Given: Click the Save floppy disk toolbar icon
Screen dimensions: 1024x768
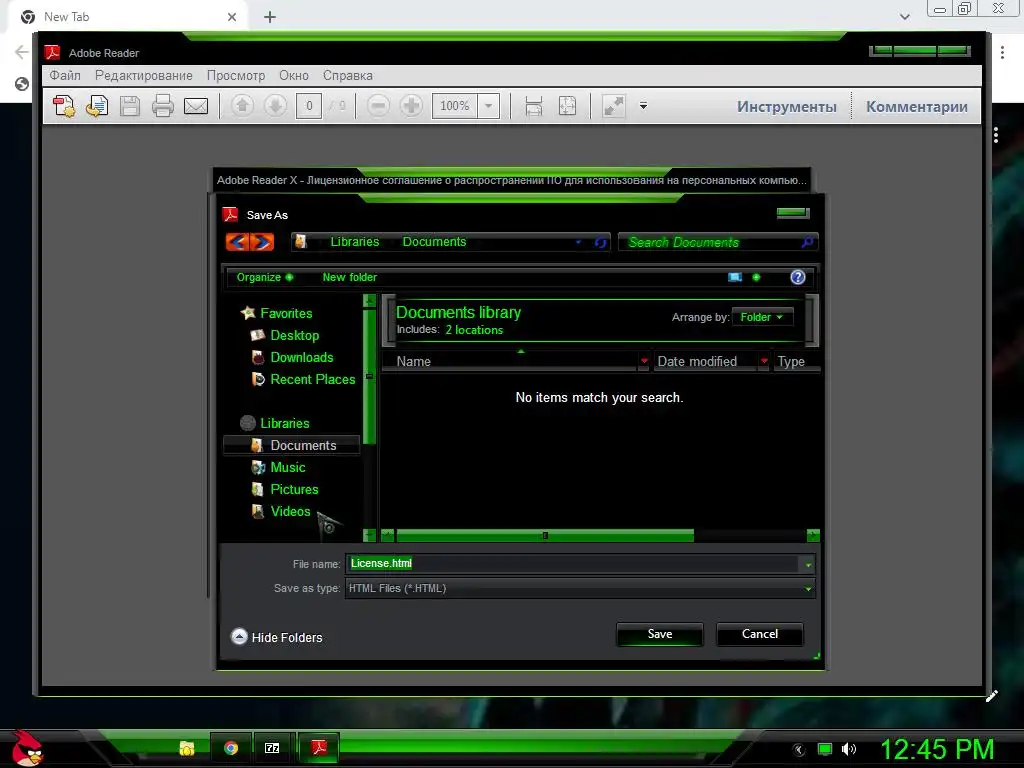Looking at the screenshot, I should 130,106.
